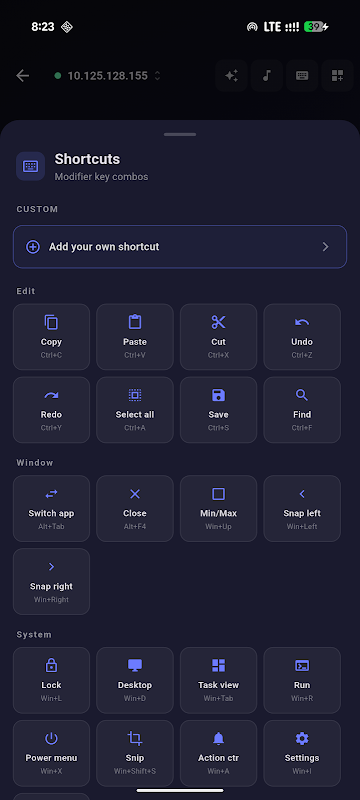
Task: Tap Add your own shortcut
Action: tap(180, 247)
